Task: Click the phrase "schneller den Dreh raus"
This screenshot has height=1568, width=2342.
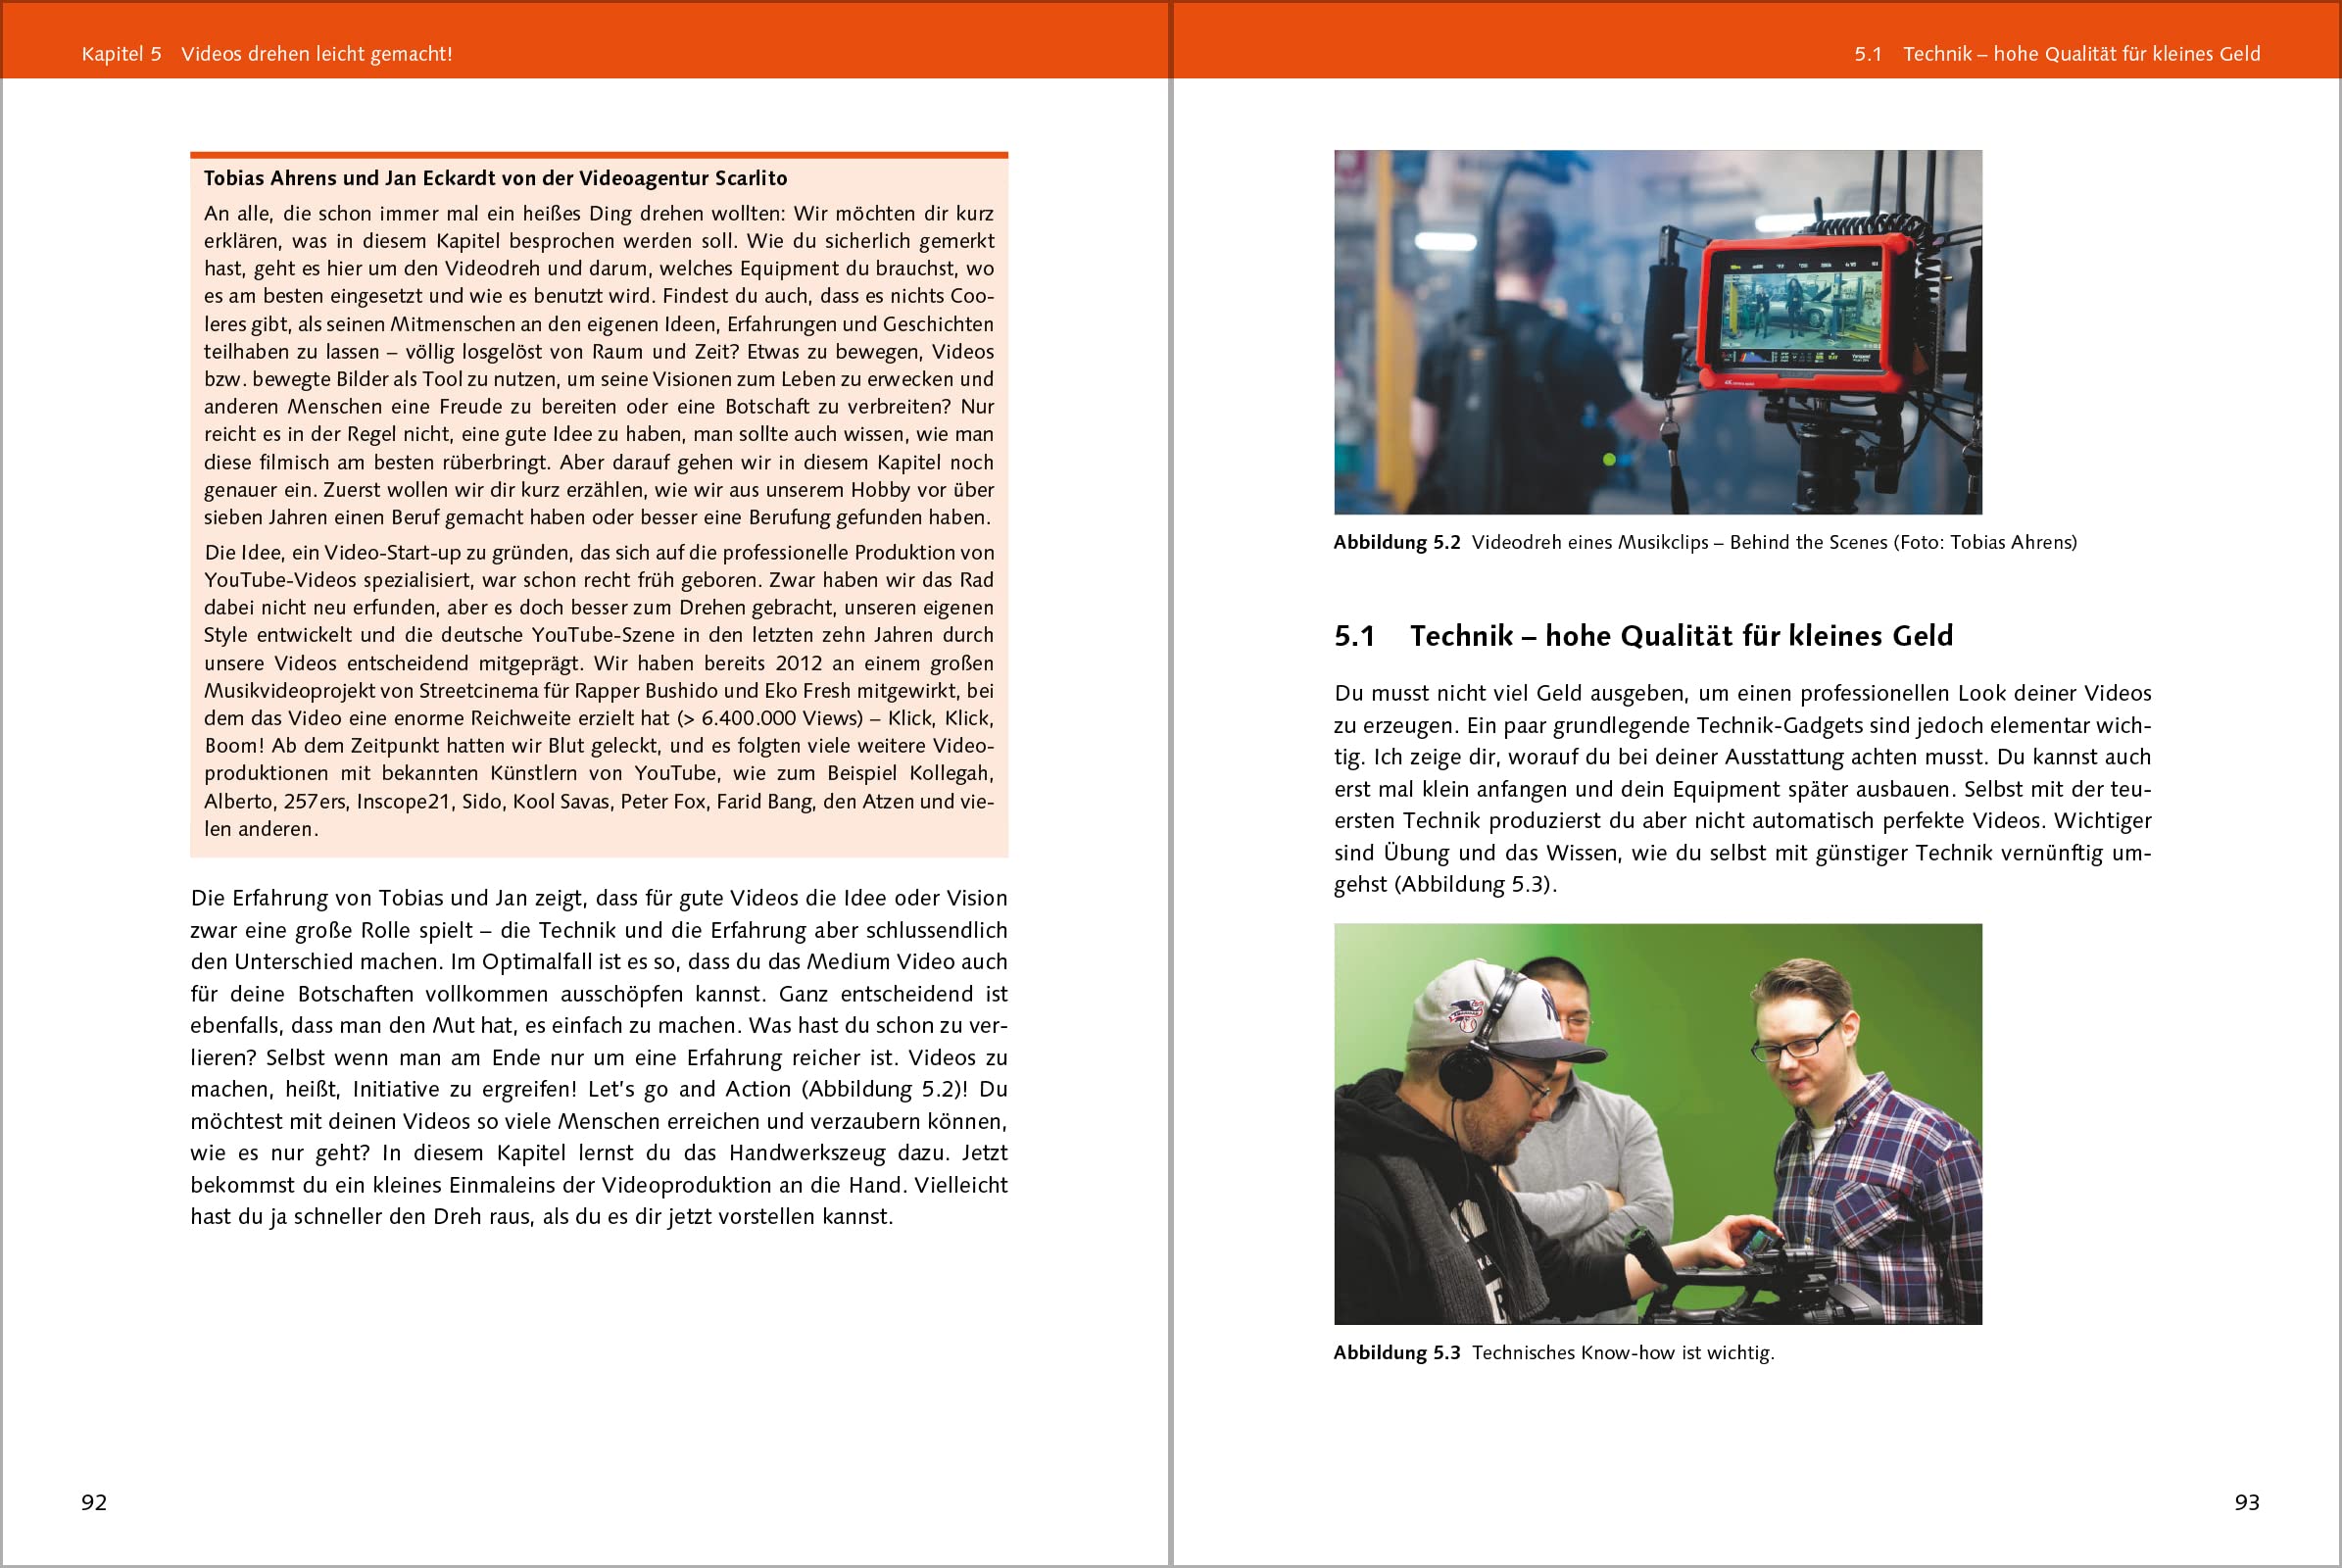Action: coord(412,1217)
